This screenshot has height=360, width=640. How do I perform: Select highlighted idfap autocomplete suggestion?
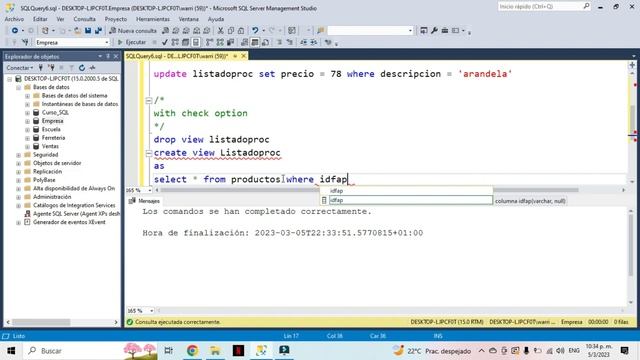(x=410, y=200)
